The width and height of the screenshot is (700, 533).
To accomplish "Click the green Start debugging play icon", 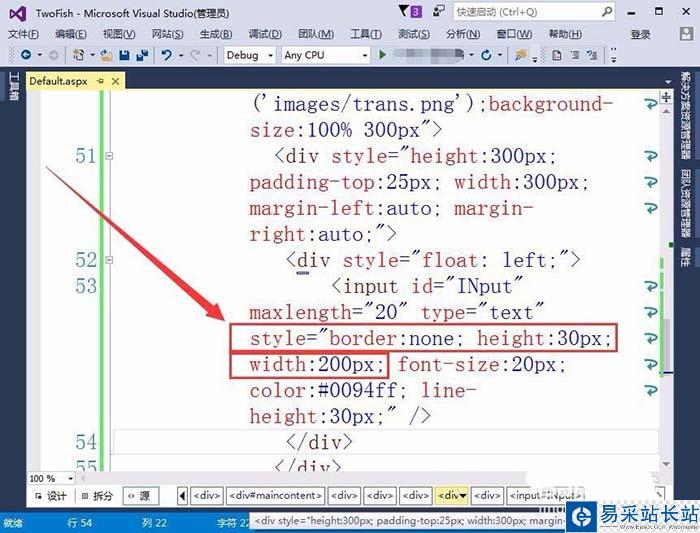I will 382,55.
